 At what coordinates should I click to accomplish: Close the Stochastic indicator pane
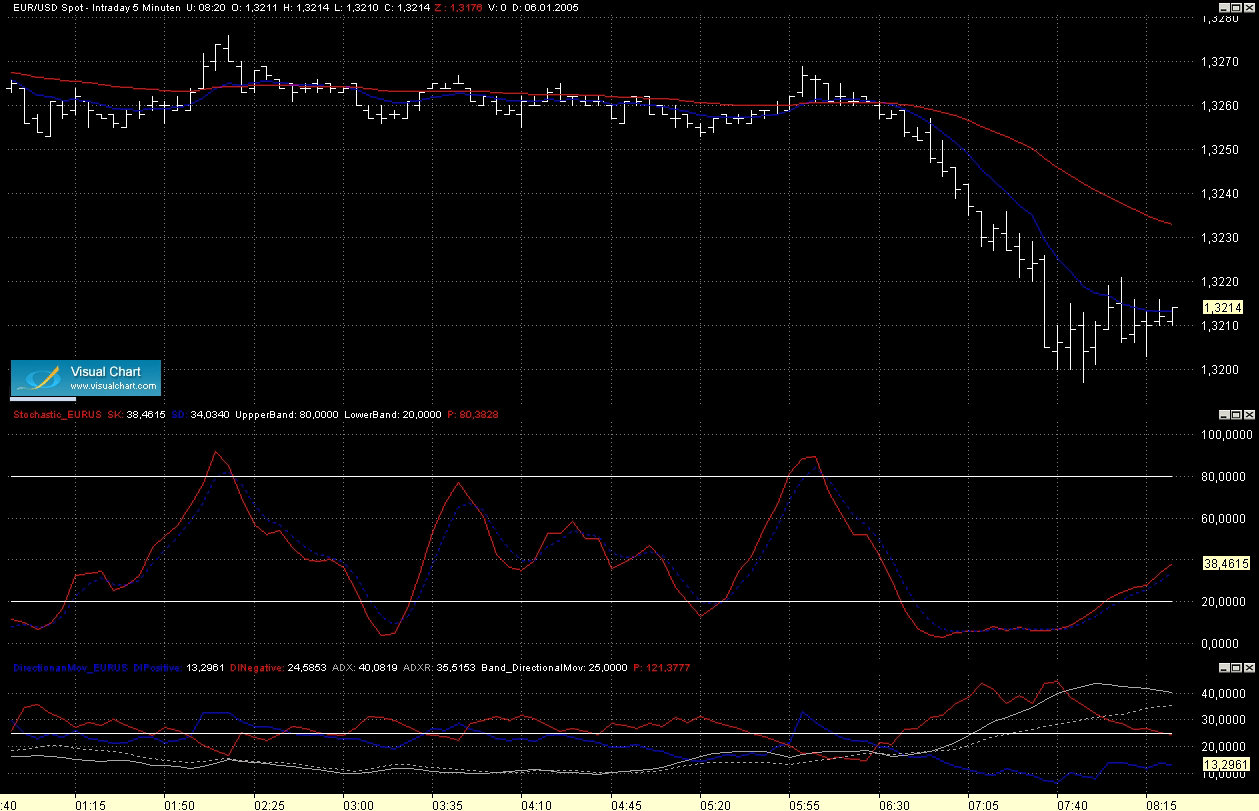click(1249, 414)
